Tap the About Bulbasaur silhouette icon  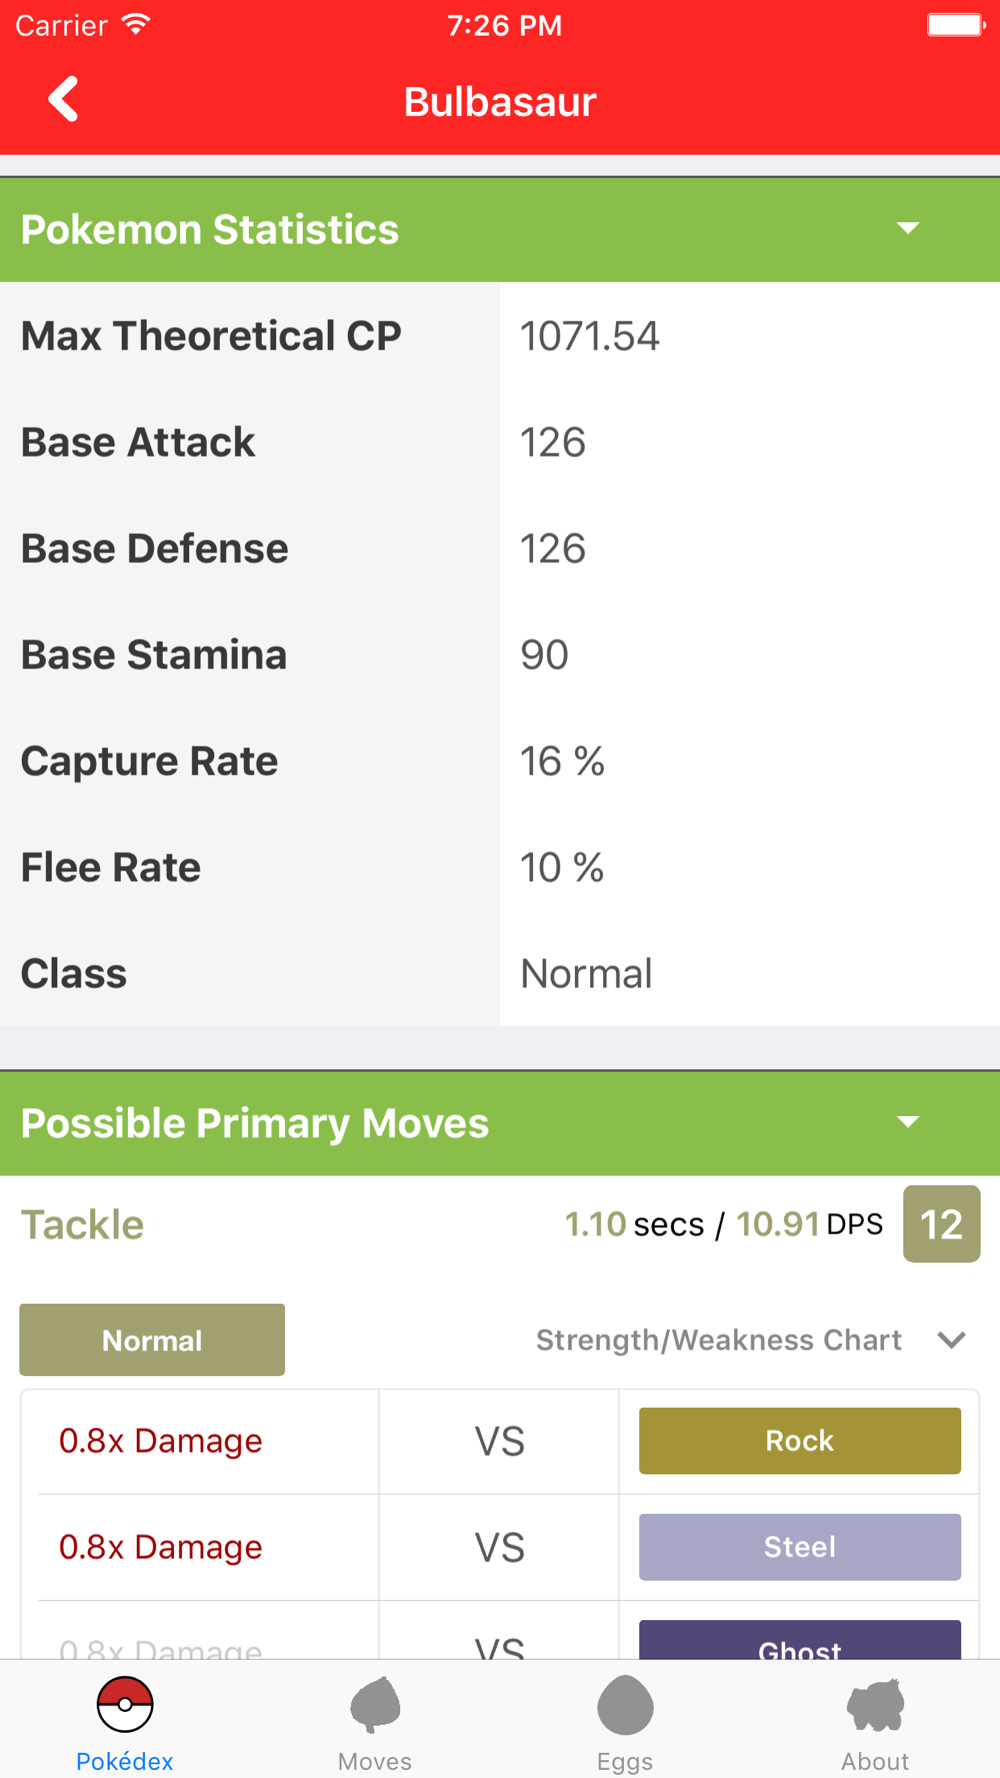pyautogui.click(x=875, y=1704)
